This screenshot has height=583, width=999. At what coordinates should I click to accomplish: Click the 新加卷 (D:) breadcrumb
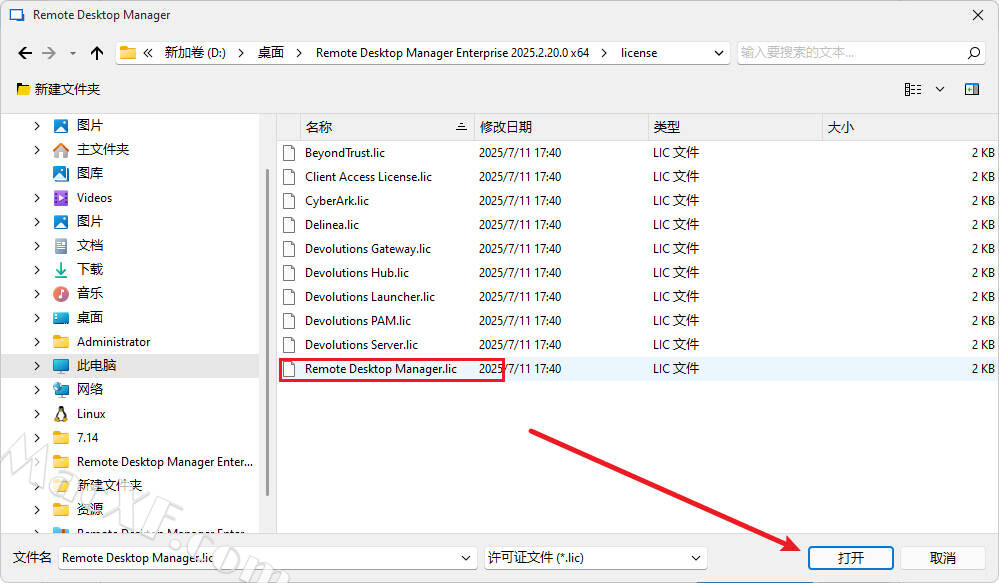click(195, 53)
